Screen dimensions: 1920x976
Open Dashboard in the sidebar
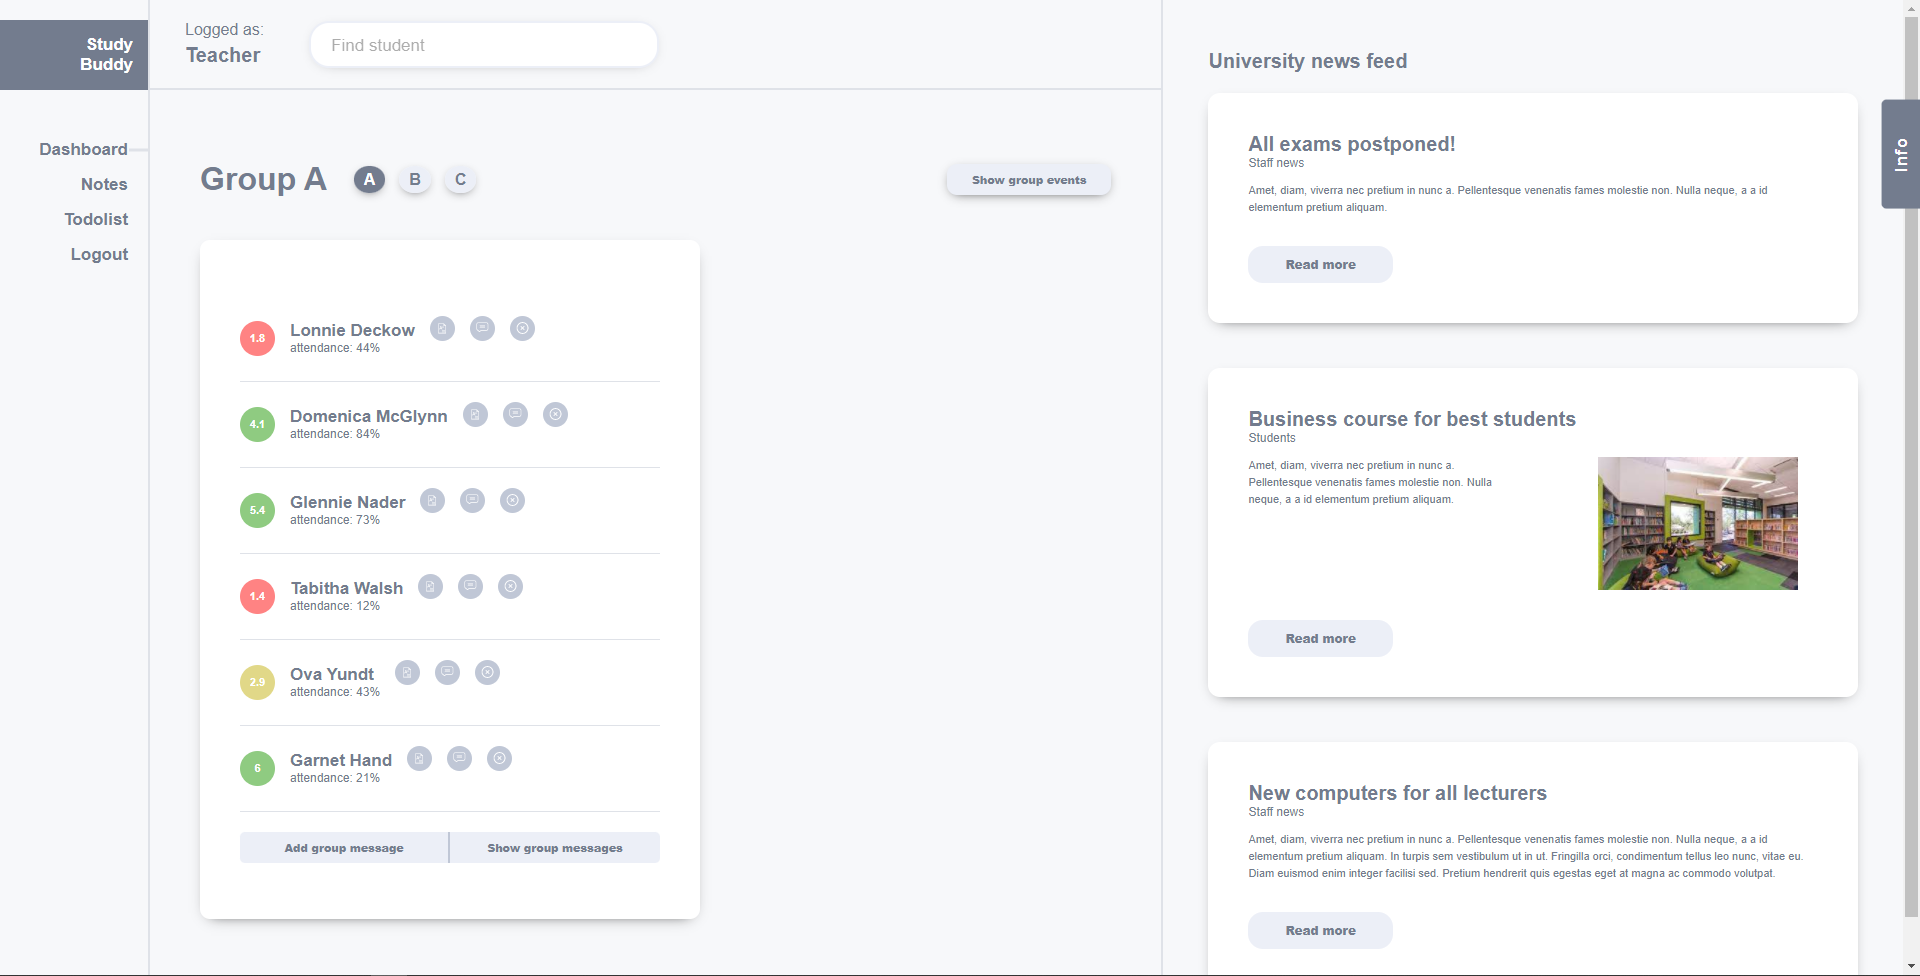pos(83,149)
